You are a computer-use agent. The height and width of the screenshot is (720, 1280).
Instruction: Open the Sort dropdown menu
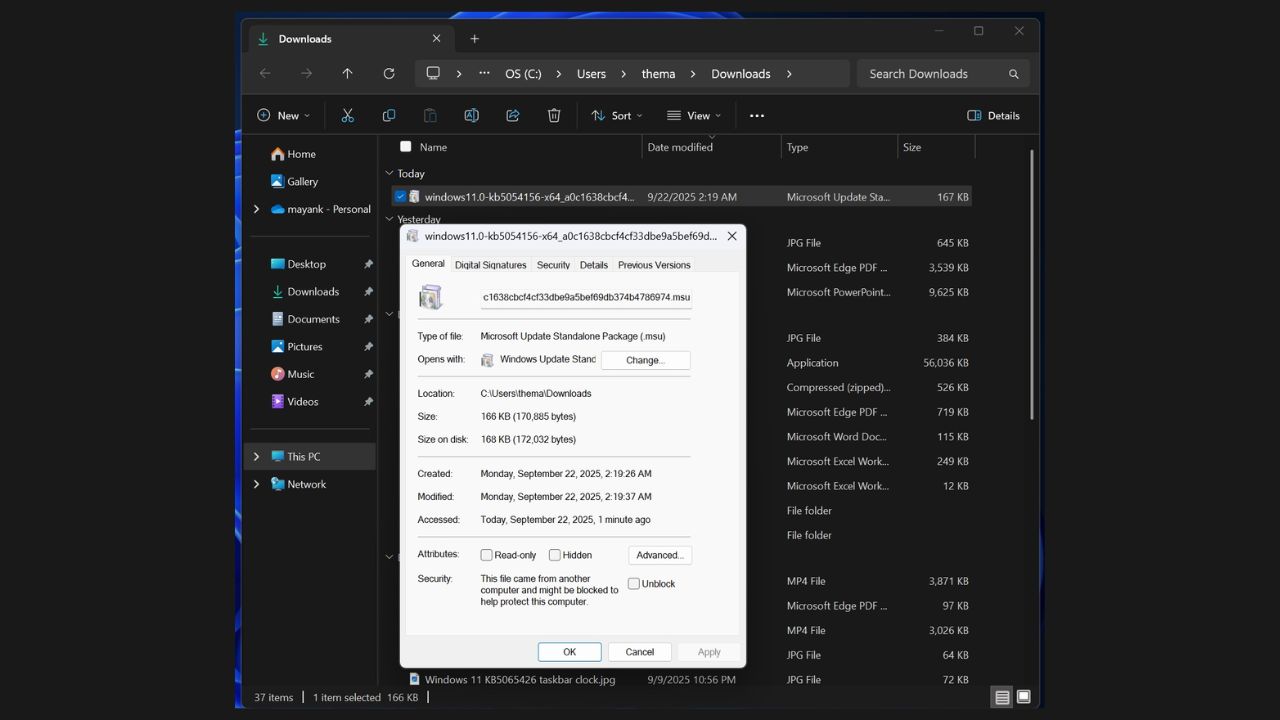[616, 115]
